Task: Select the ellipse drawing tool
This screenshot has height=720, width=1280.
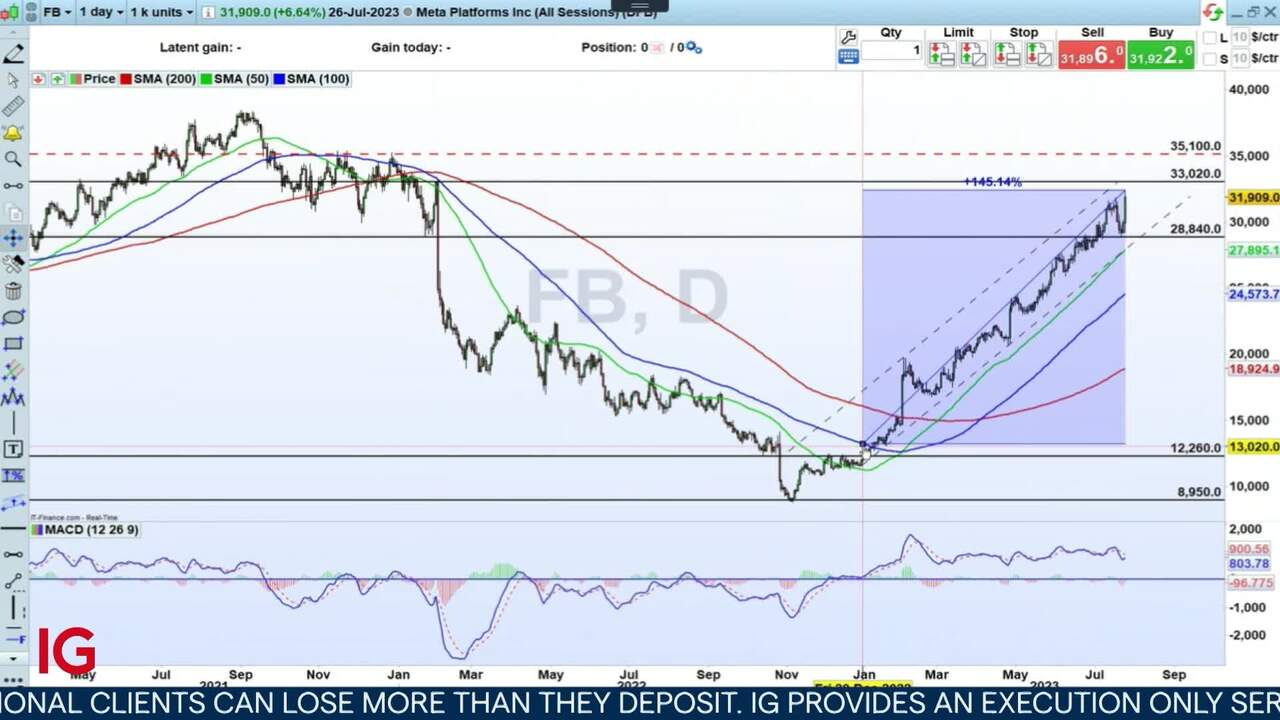Action: (13, 318)
